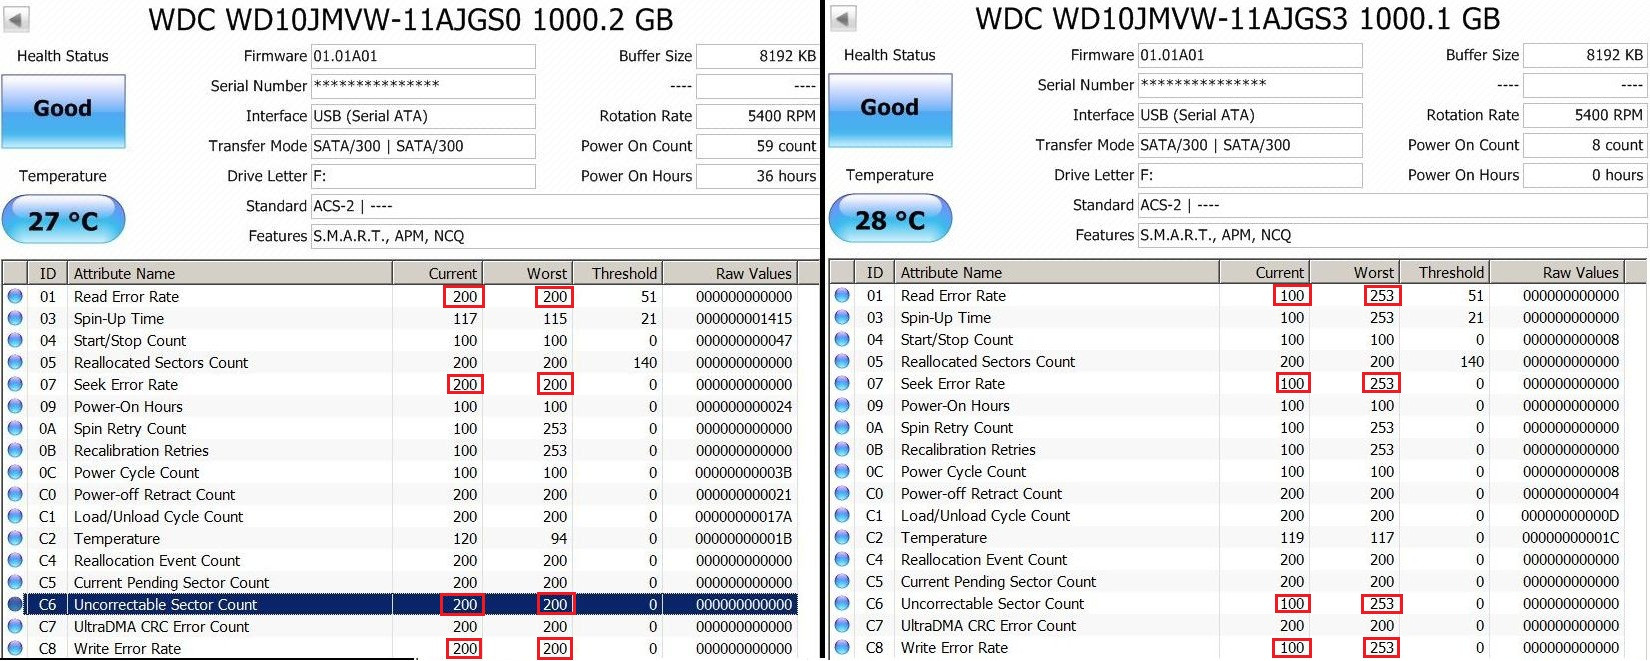
Task: Click the Power On Hours field showing 0 hours
Action: pyautogui.click(x=1585, y=175)
